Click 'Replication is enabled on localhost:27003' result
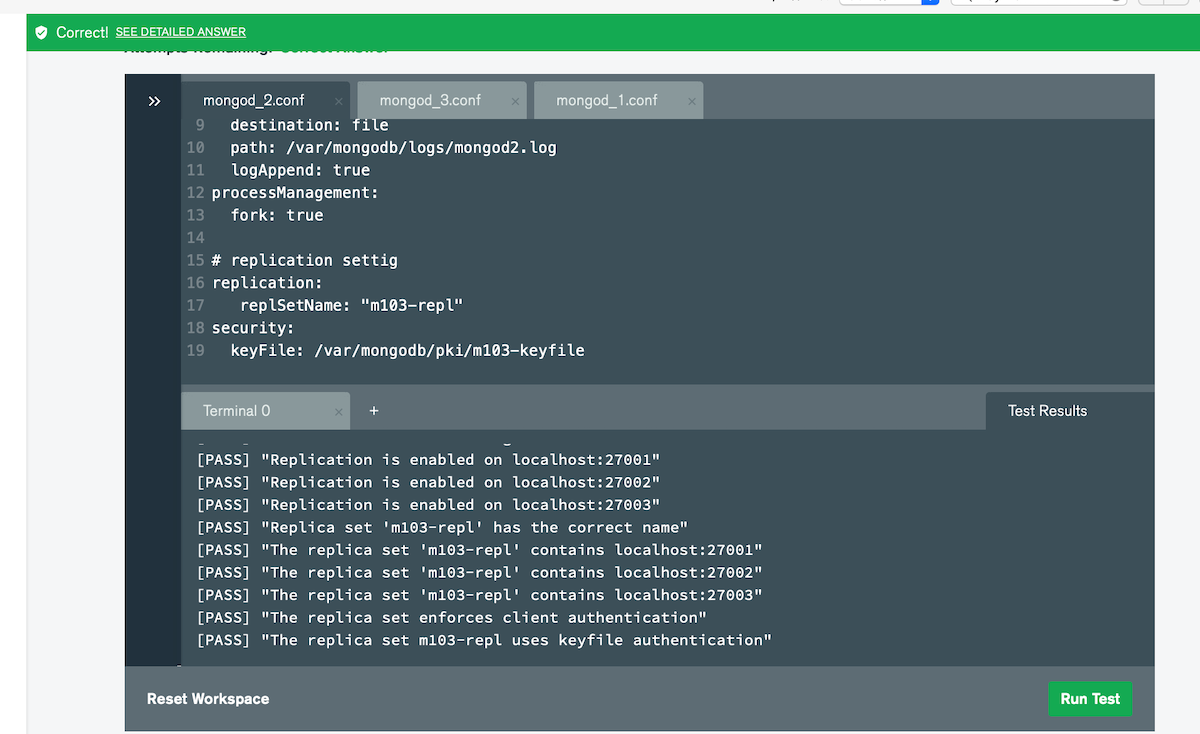This screenshot has height=734, width=1200. tap(428, 505)
